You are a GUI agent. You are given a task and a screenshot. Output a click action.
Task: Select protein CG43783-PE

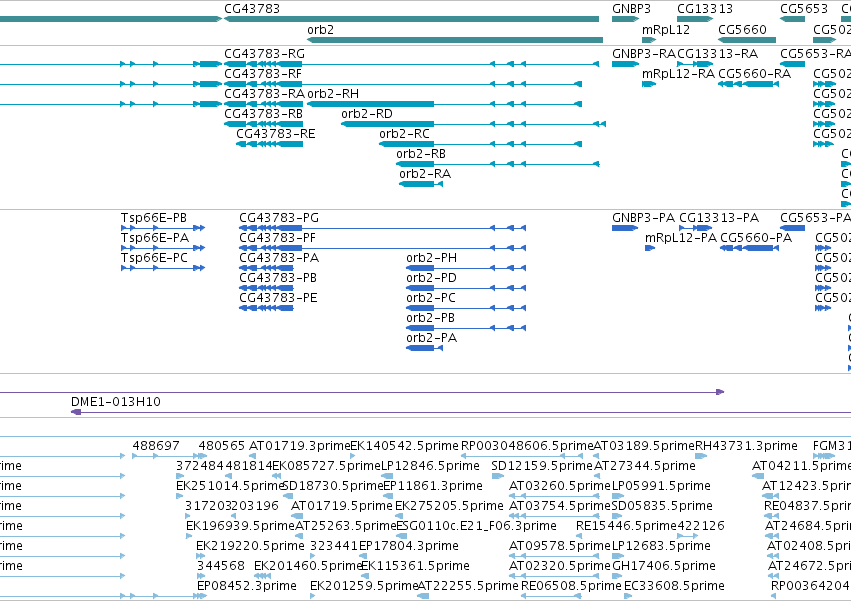pyautogui.click(x=278, y=298)
